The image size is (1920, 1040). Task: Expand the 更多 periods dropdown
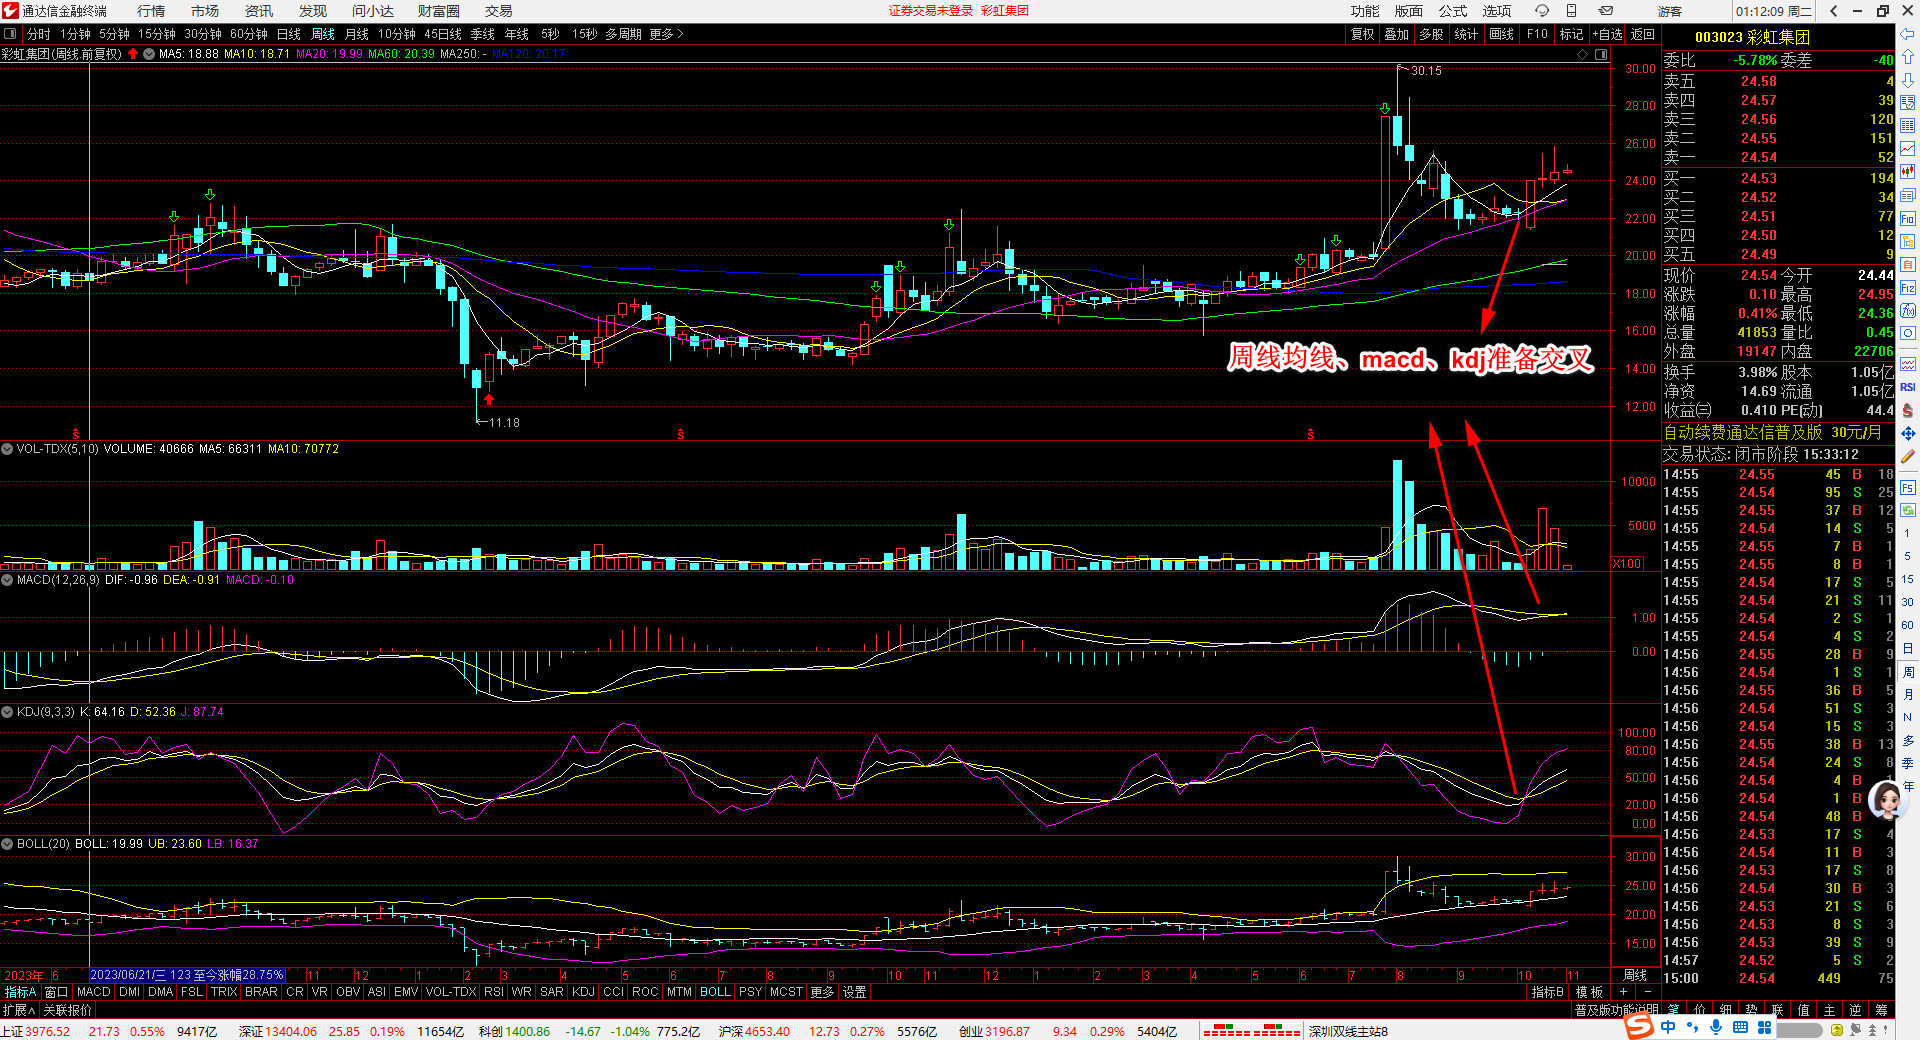(666, 34)
